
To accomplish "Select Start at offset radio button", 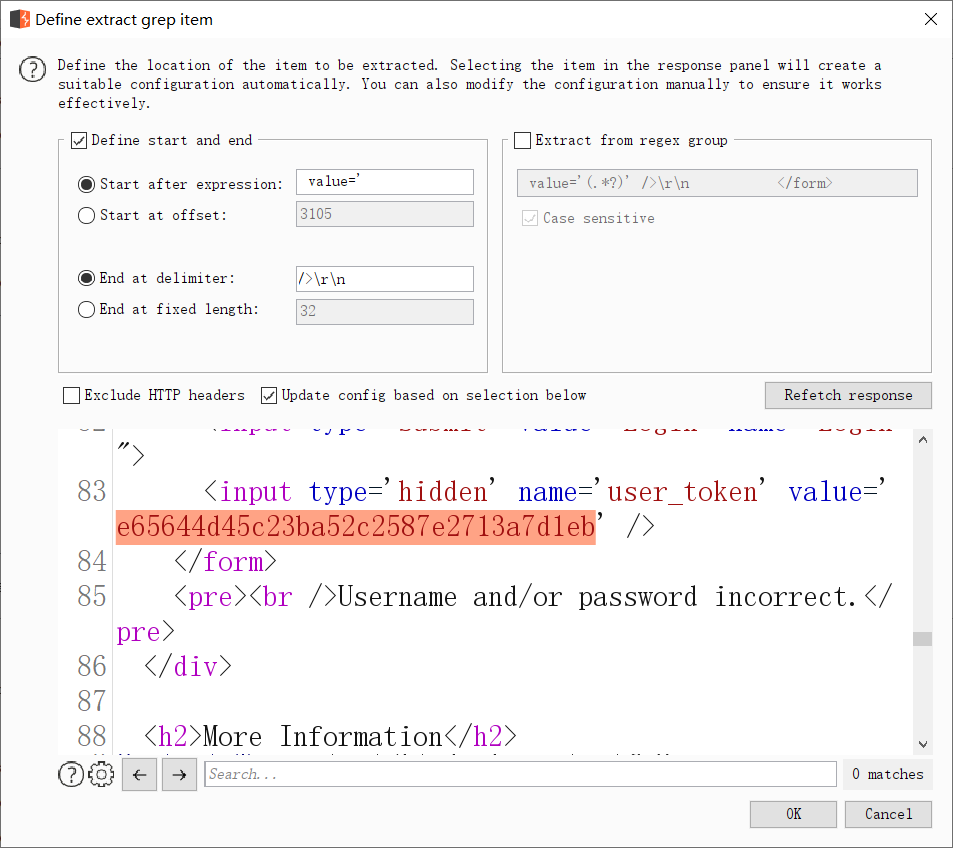I will pyautogui.click(x=86, y=215).
